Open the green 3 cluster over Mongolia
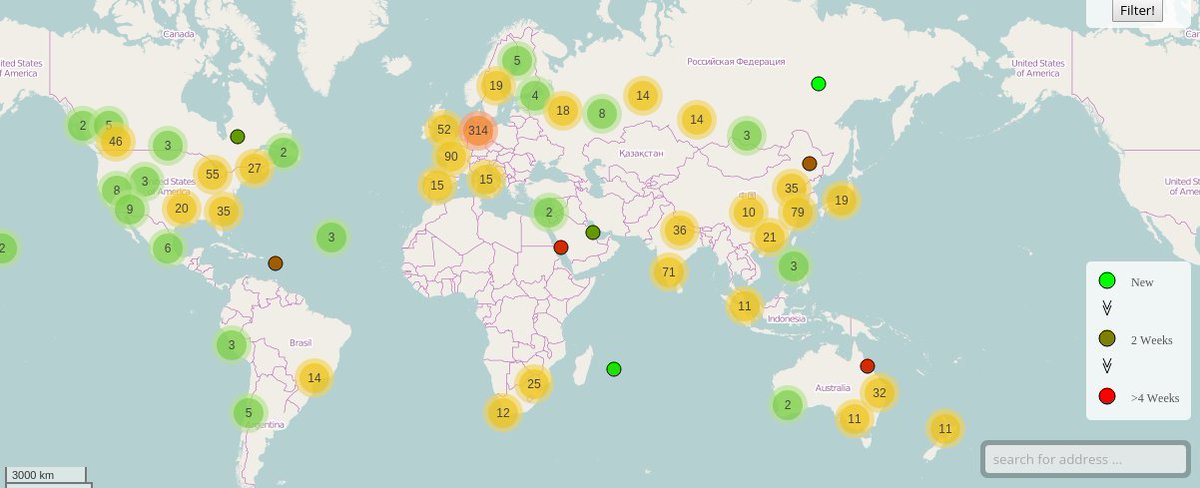Image resolution: width=1200 pixels, height=488 pixels. (746, 136)
